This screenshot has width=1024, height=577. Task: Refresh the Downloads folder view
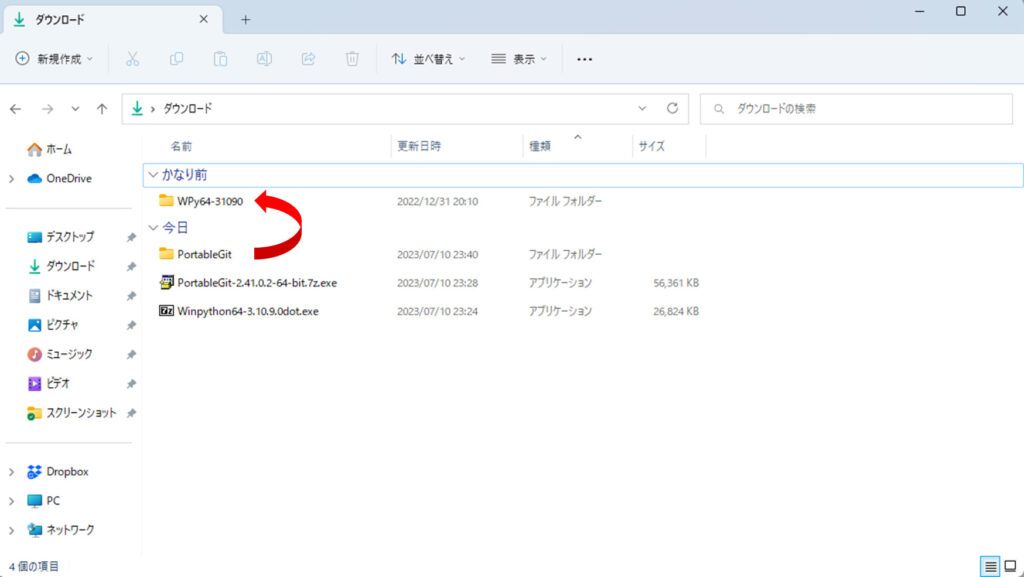[x=672, y=108]
